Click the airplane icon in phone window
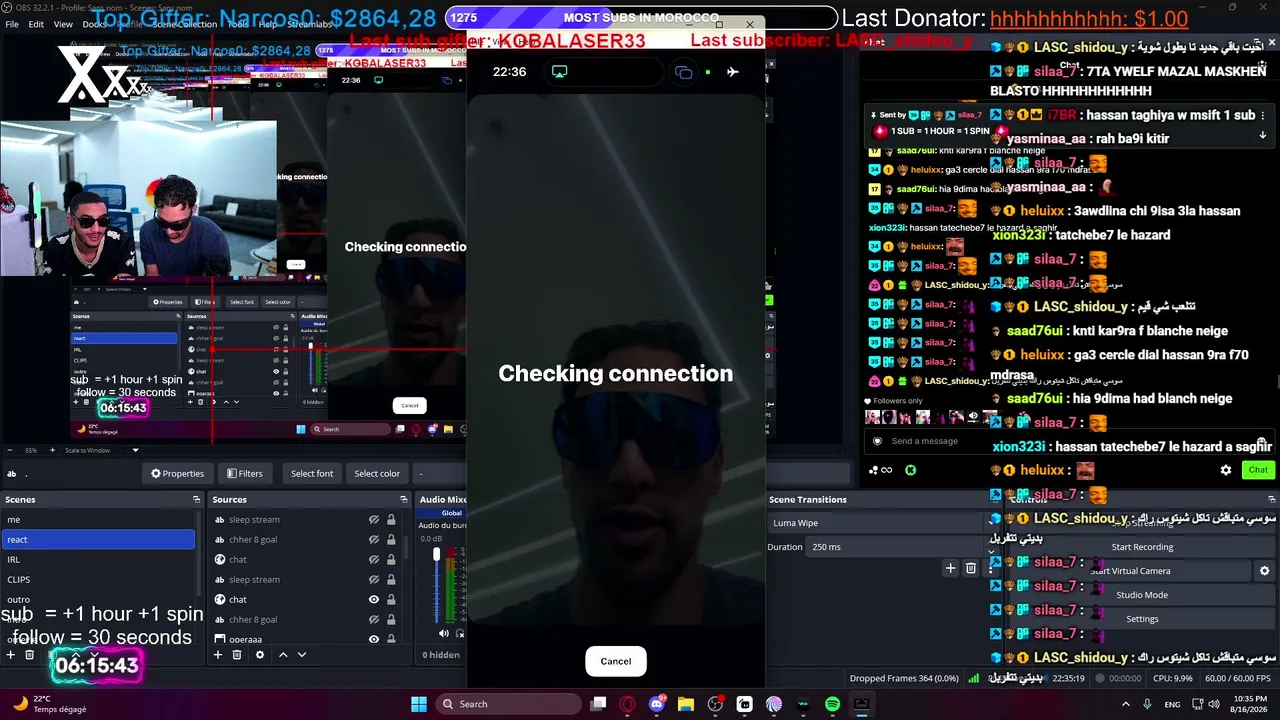The image size is (1280, 720). [733, 72]
